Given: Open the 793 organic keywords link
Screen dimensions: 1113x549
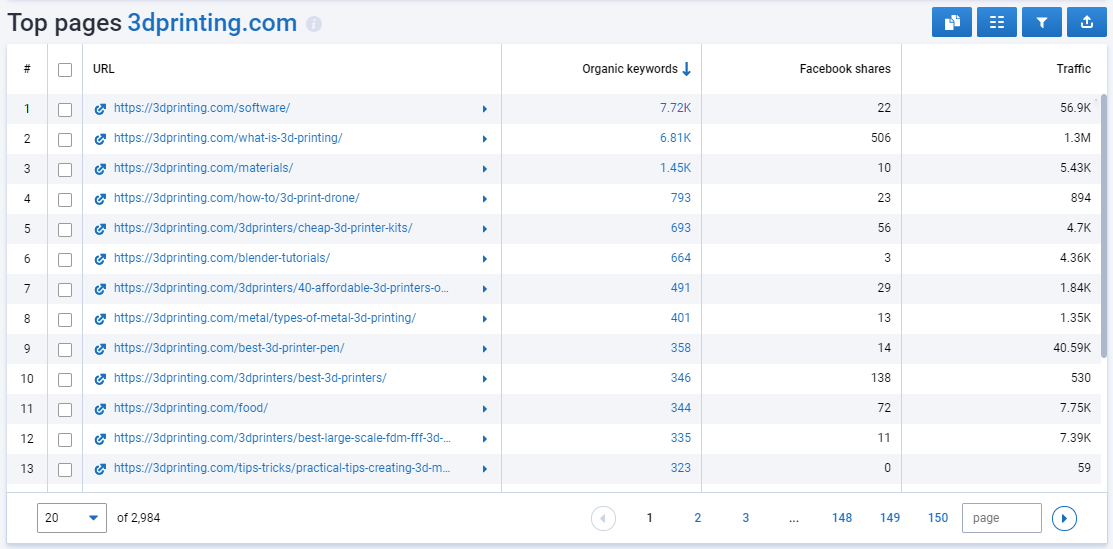Looking at the screenshot, I should 681,198.
